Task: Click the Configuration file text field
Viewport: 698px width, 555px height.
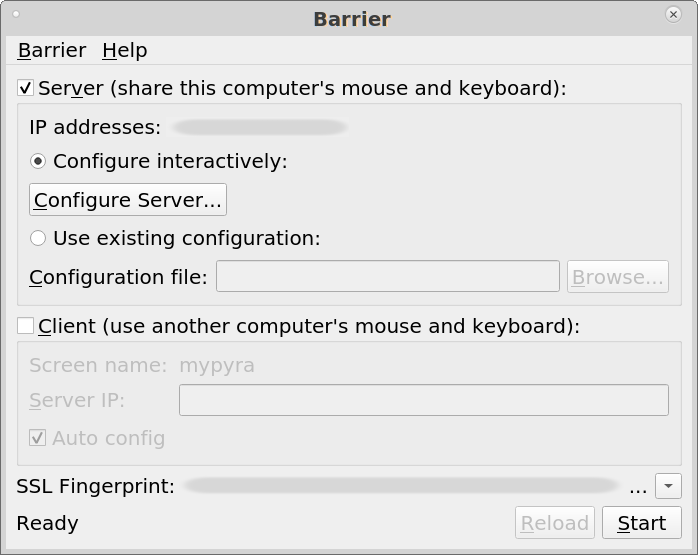Action: tap(388, 277)
